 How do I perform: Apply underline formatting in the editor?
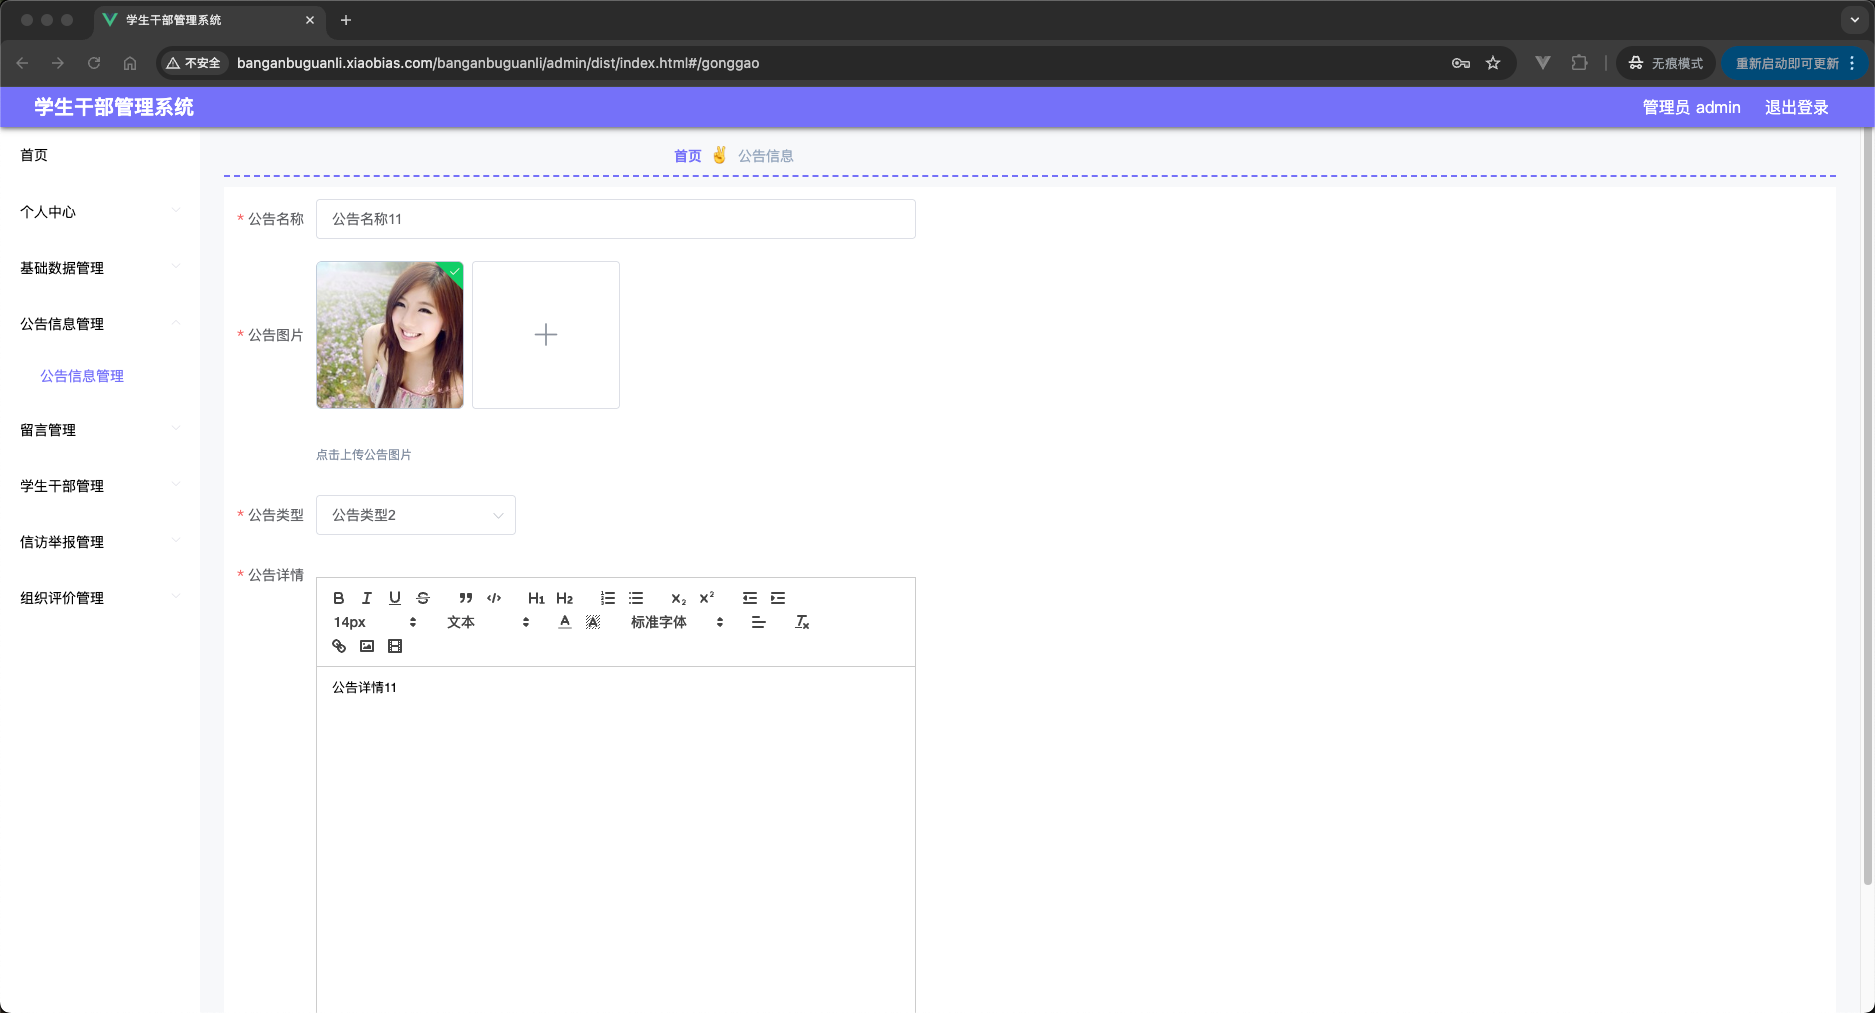coord(395,598)
